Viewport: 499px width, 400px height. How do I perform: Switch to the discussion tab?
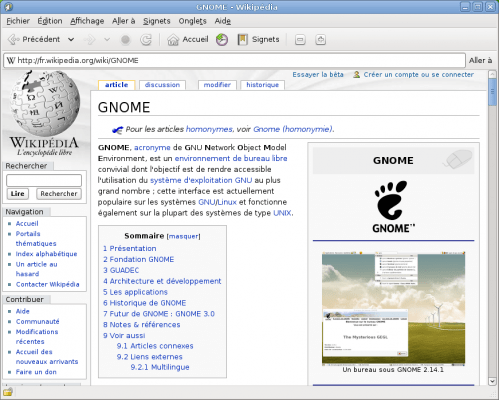[x=162, y=85]
